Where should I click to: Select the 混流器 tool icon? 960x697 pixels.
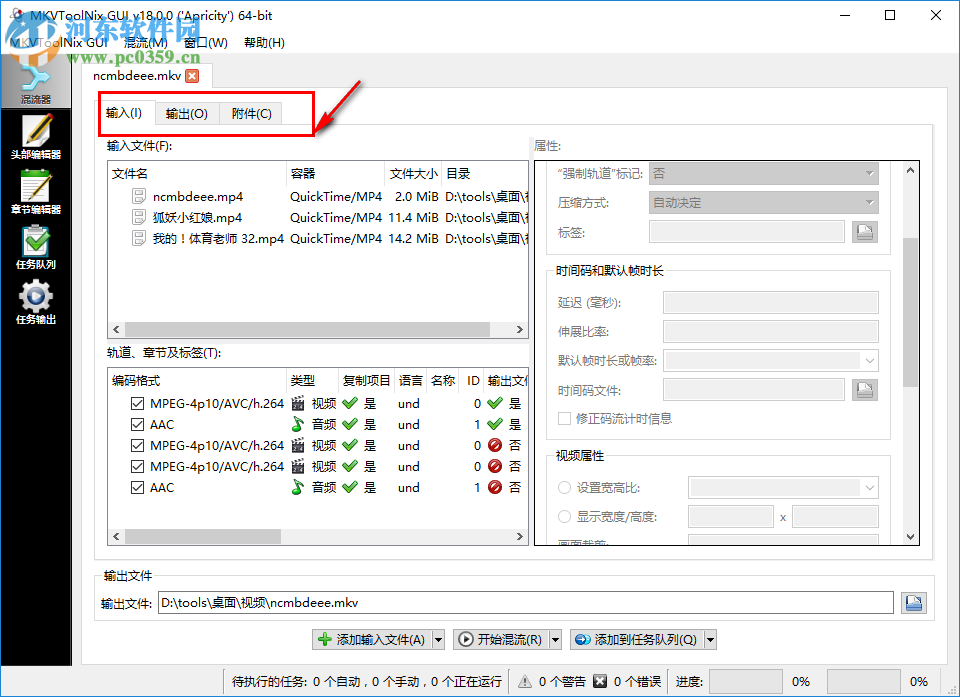36,80
